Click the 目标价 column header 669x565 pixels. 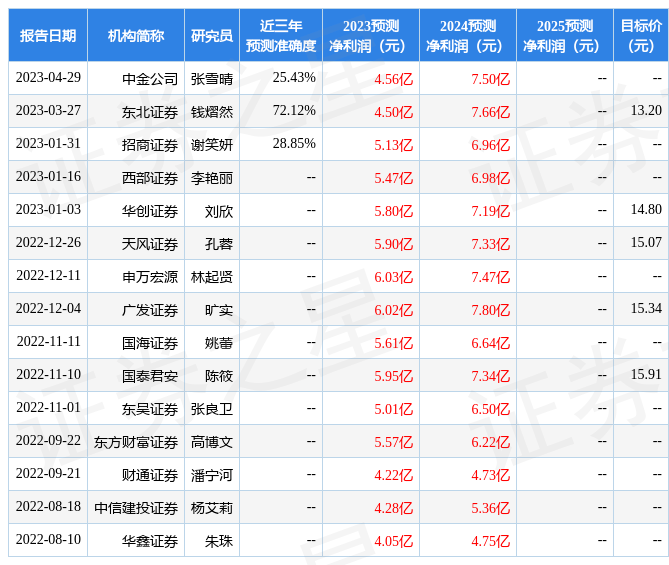(x=641, y=35)
